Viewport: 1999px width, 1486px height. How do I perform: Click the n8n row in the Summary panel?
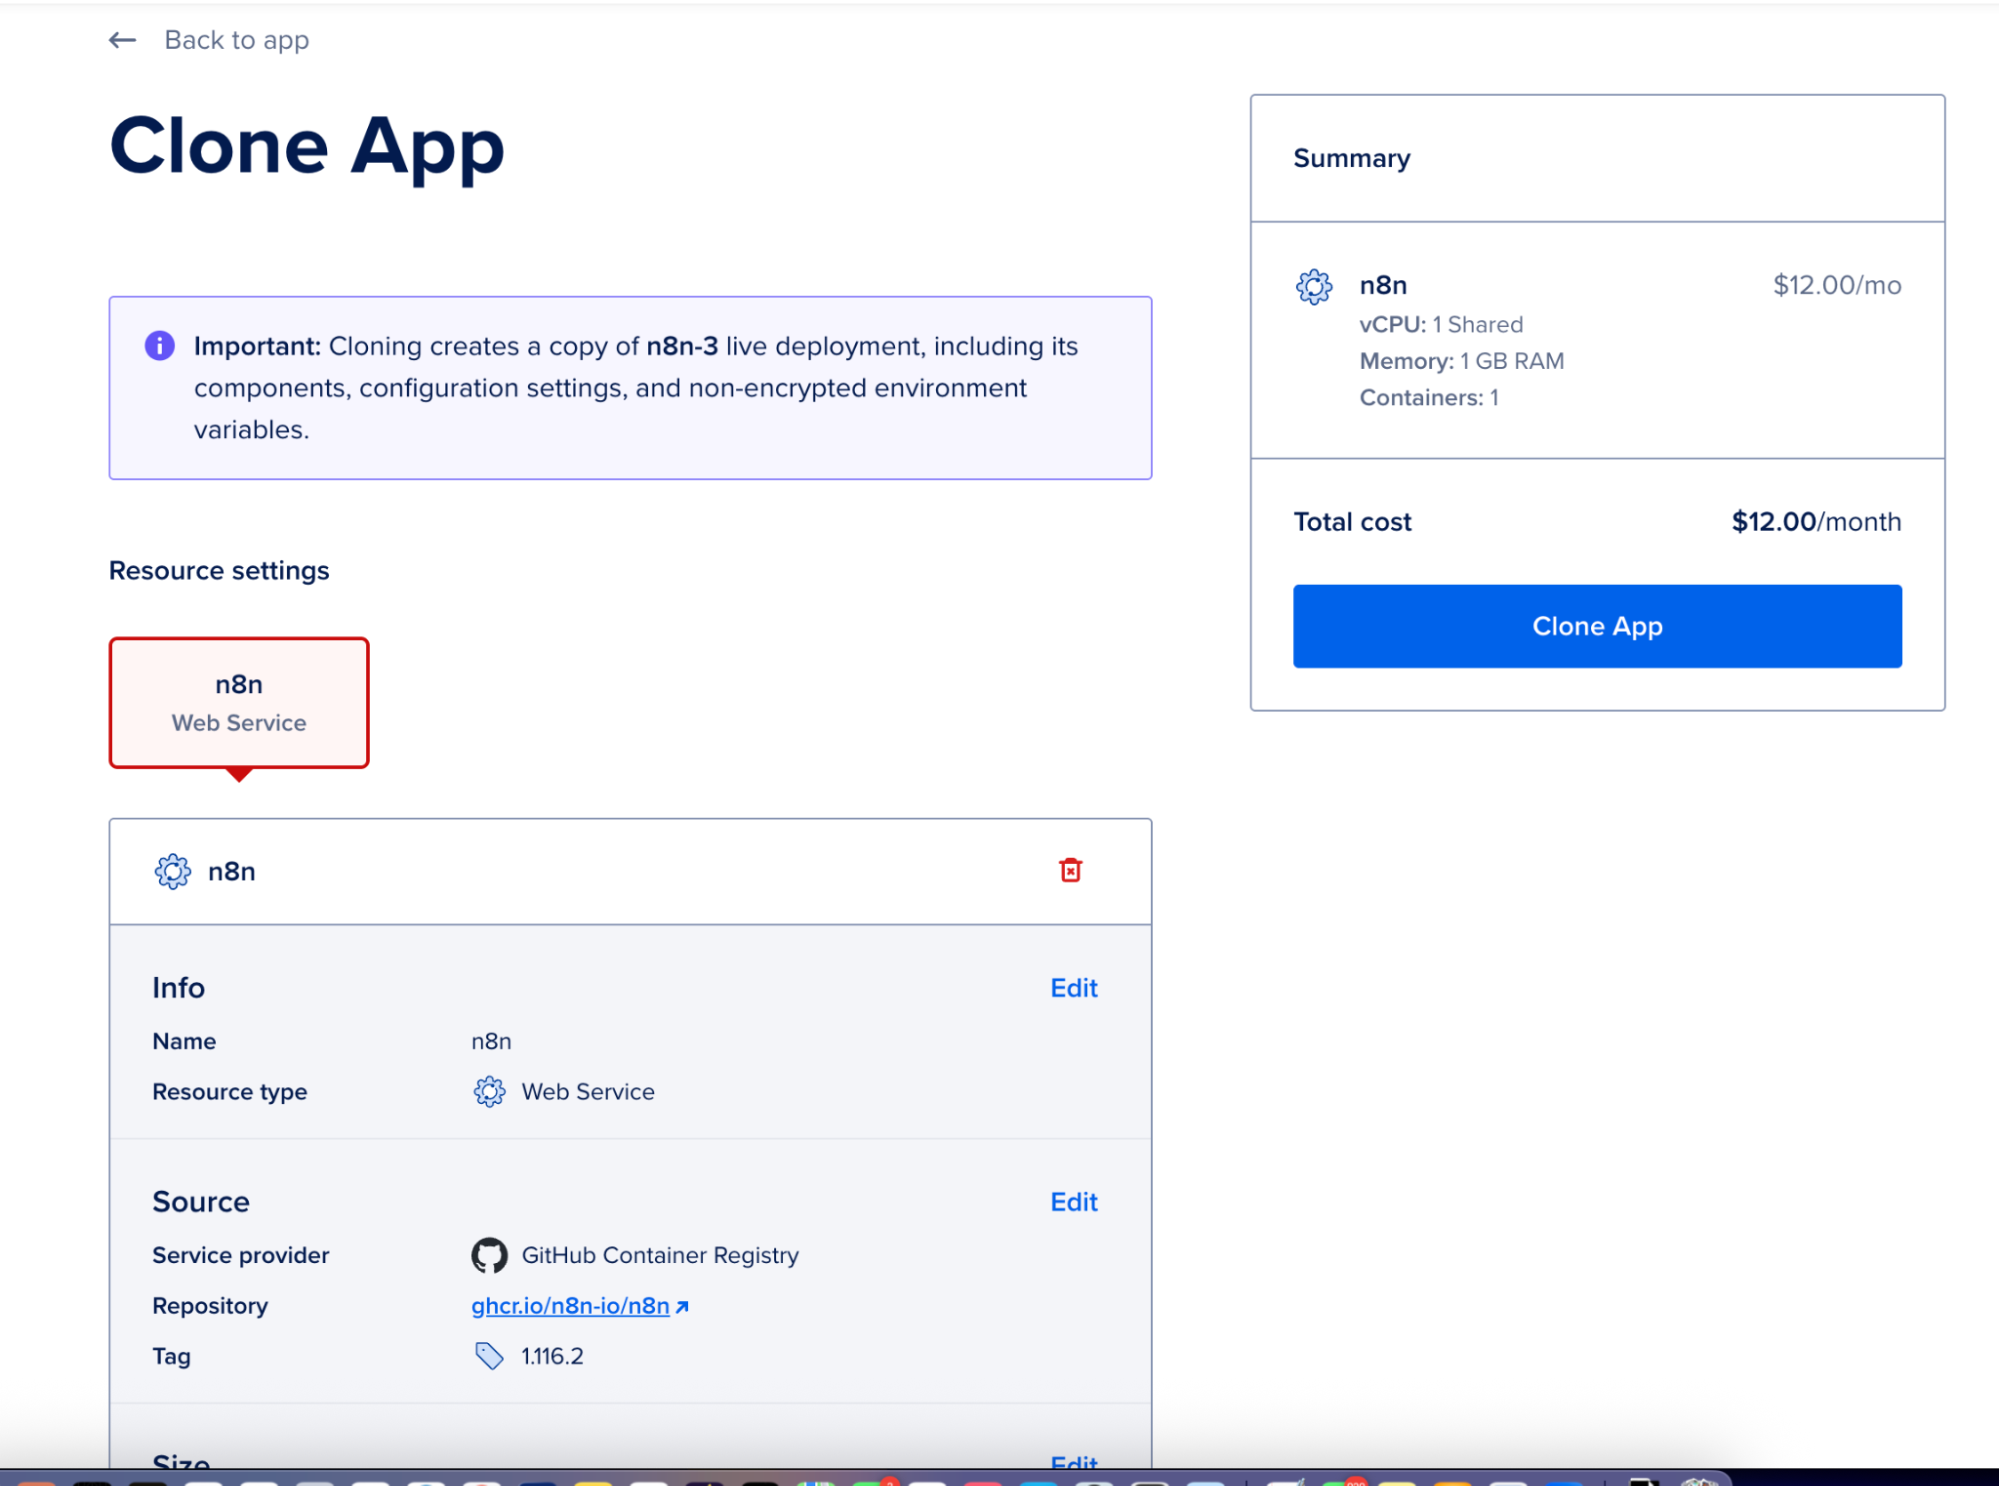pyautogui.click(x=1383, y=285)
